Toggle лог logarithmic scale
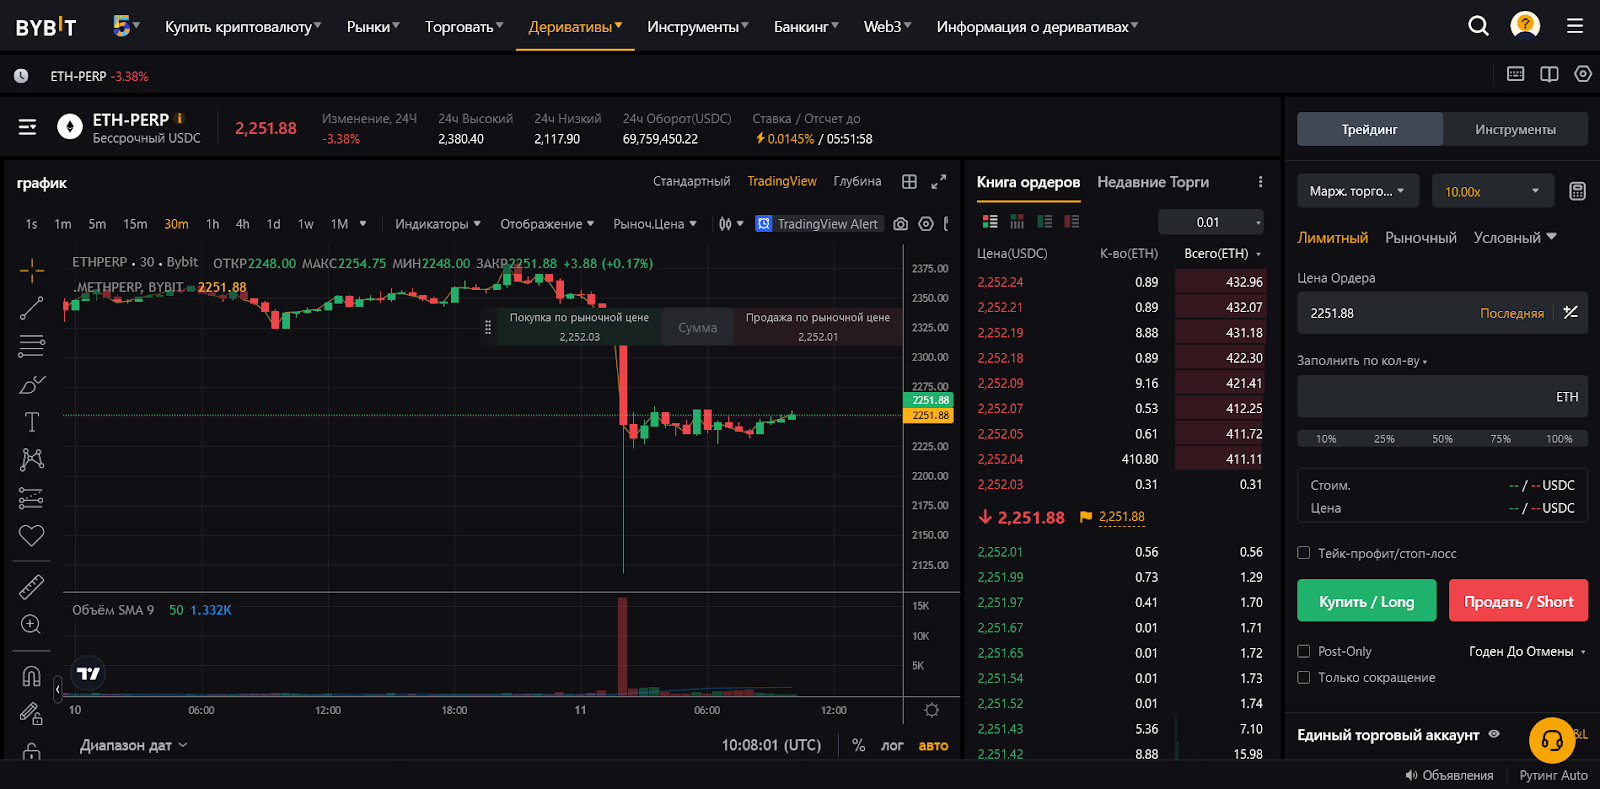1600x789 pixels. tap(892, 745)
